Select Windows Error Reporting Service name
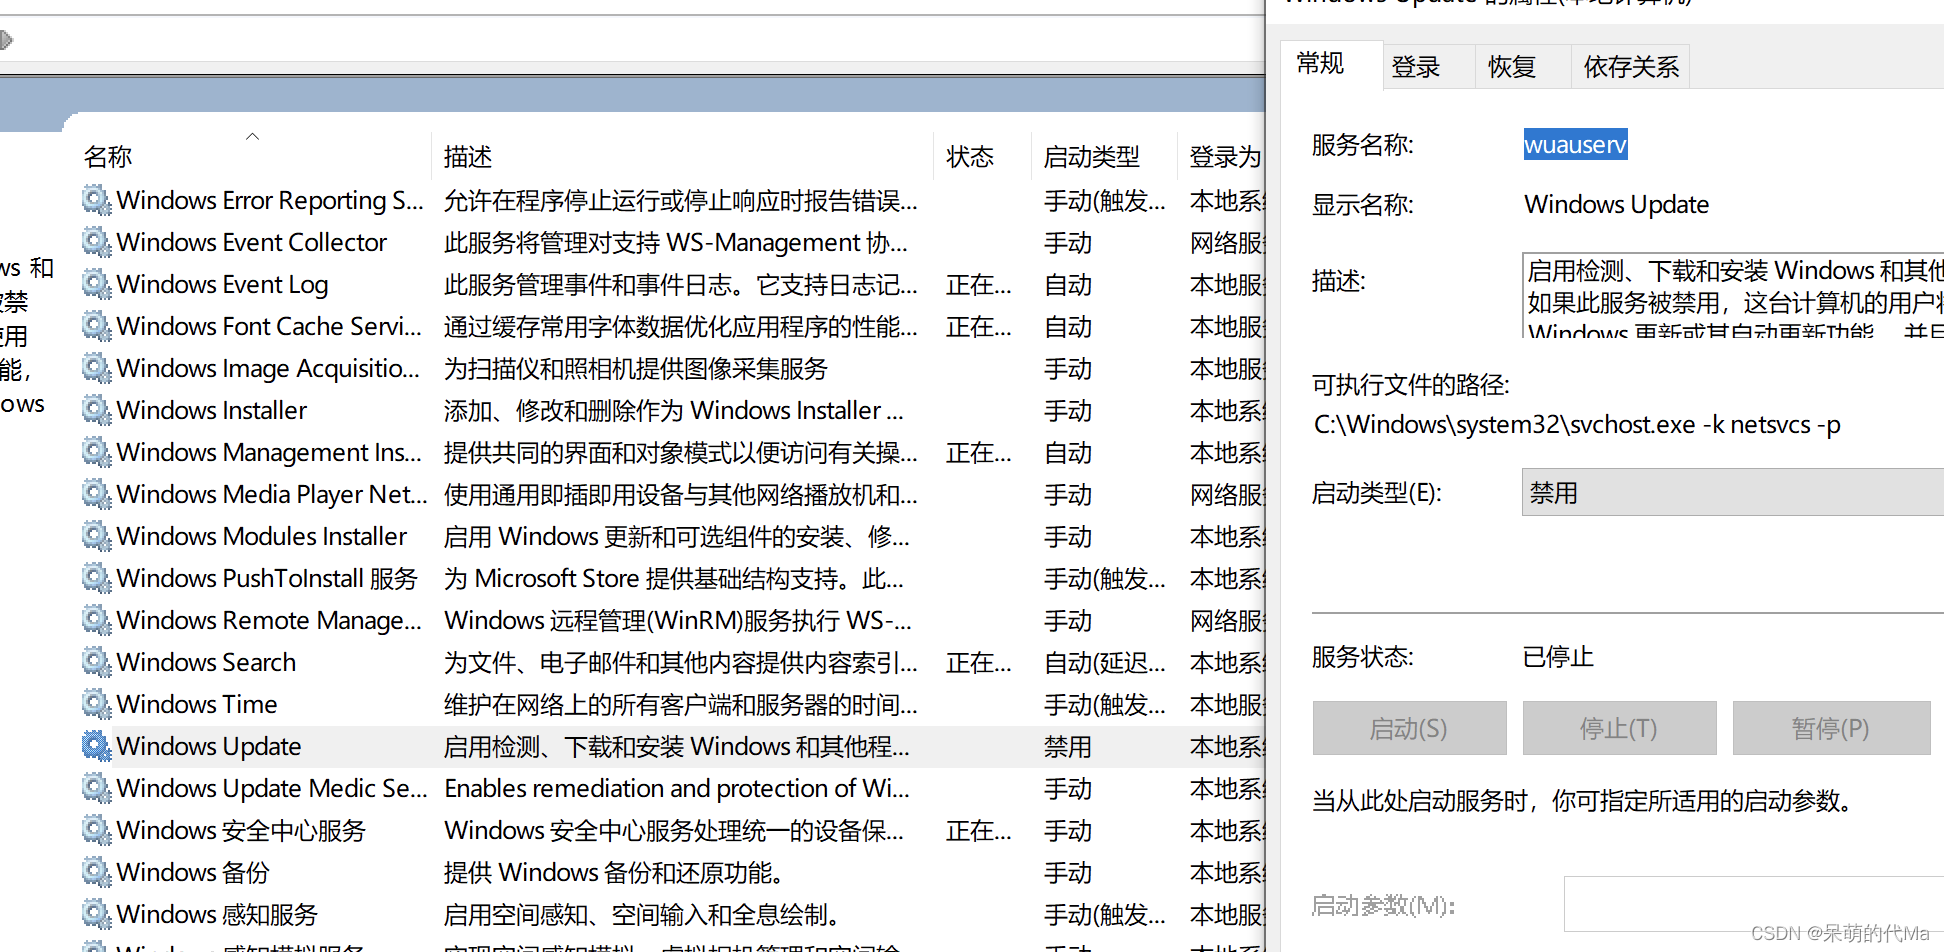 point(270,200)
